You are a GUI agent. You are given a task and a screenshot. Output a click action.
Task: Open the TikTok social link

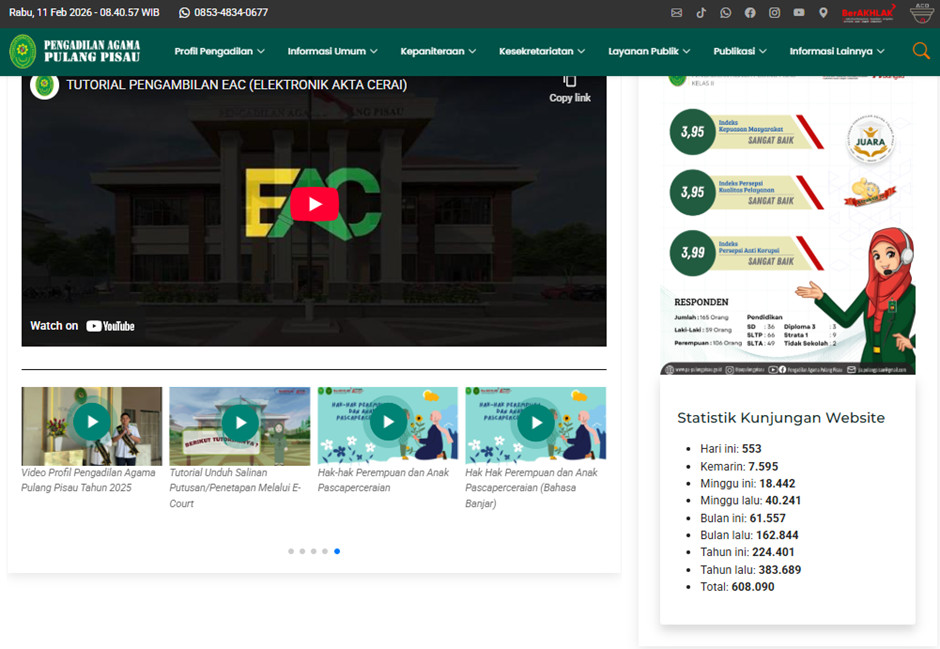click(x=701, y=13)
